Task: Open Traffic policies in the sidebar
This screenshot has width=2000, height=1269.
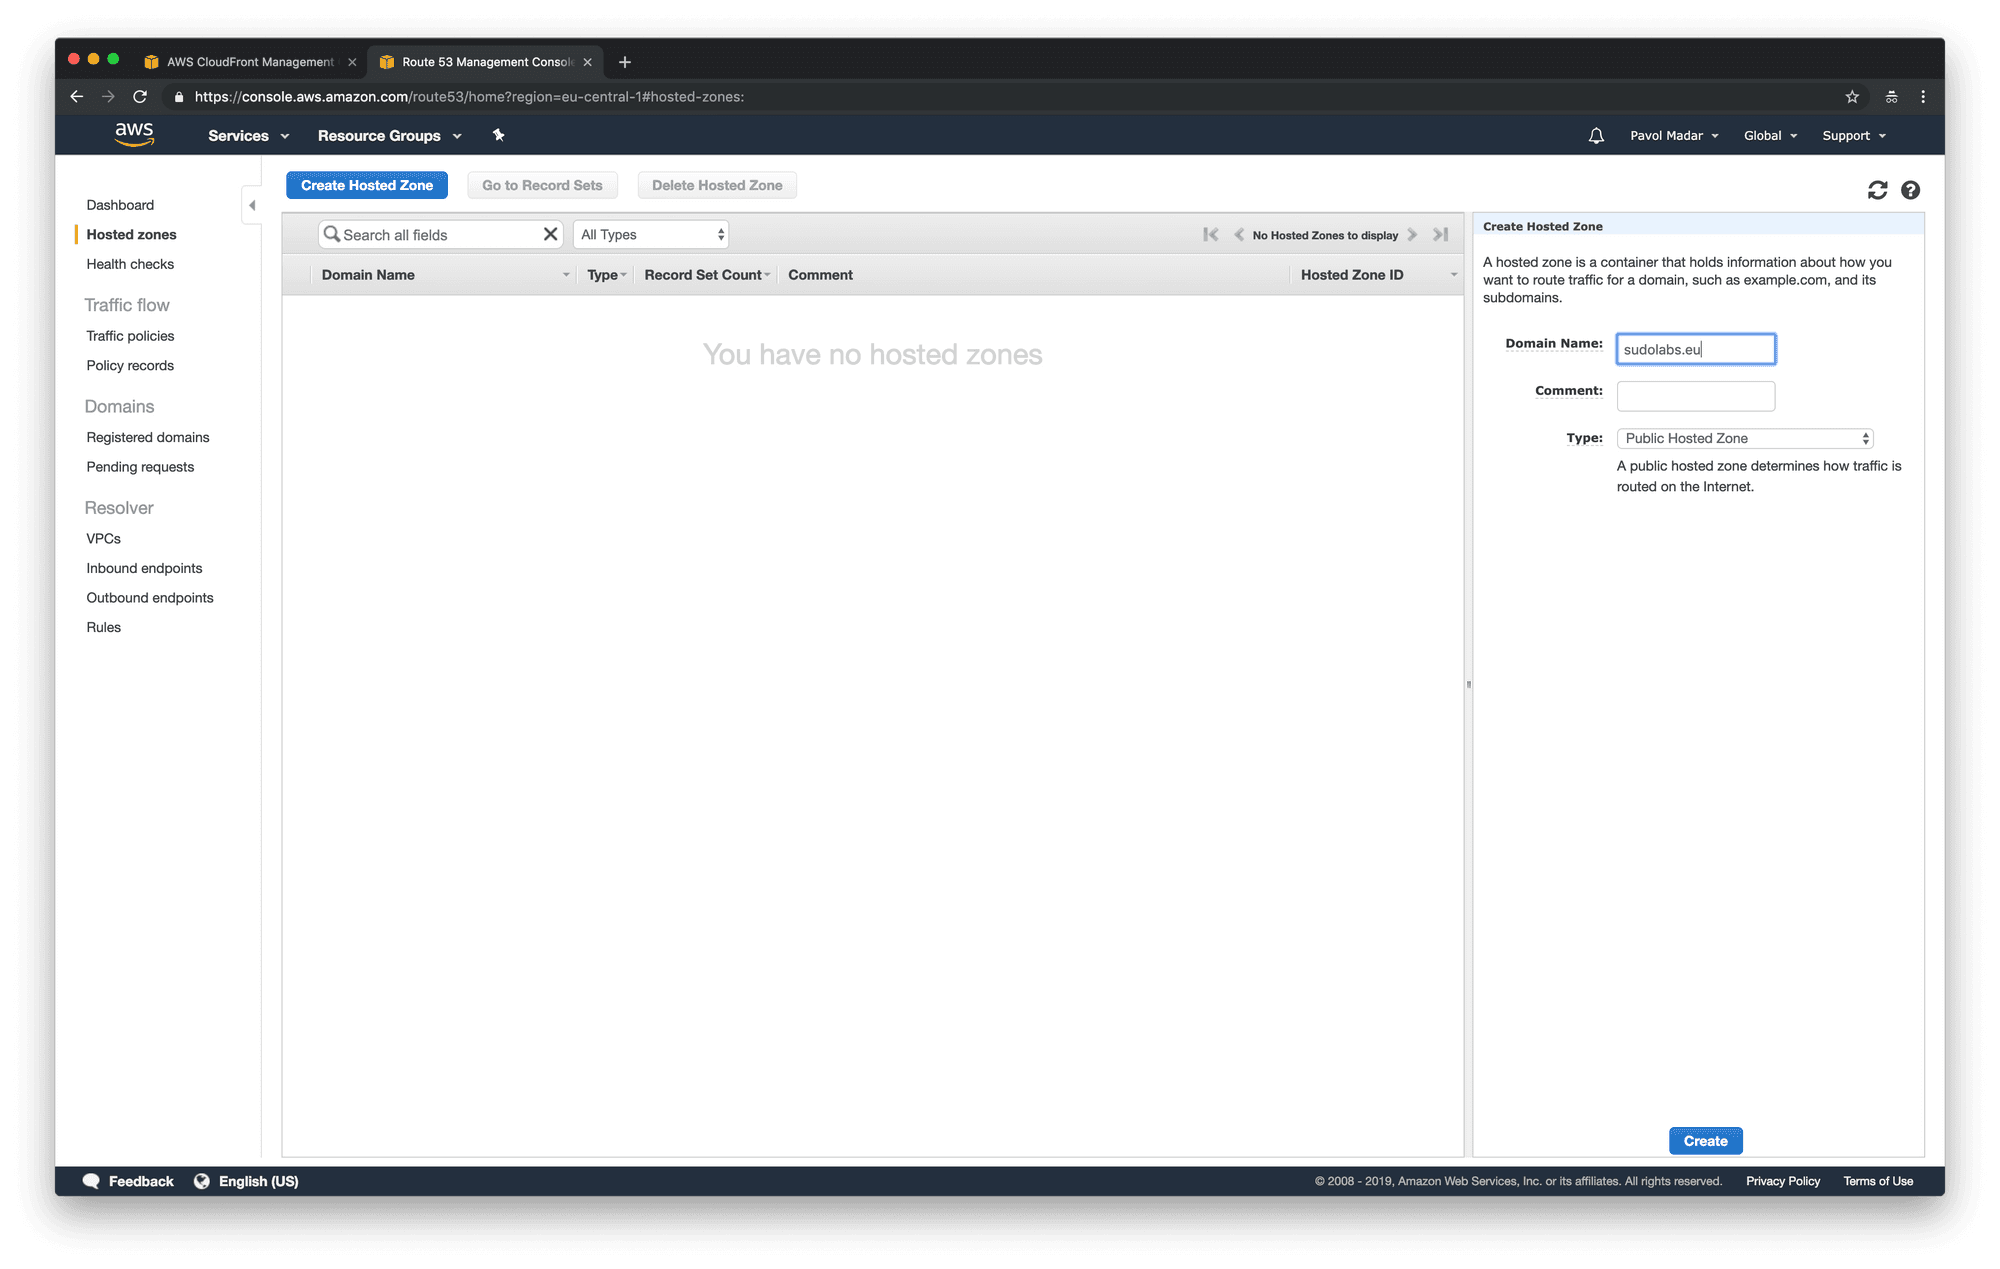Action: click(x=130, y=336)
